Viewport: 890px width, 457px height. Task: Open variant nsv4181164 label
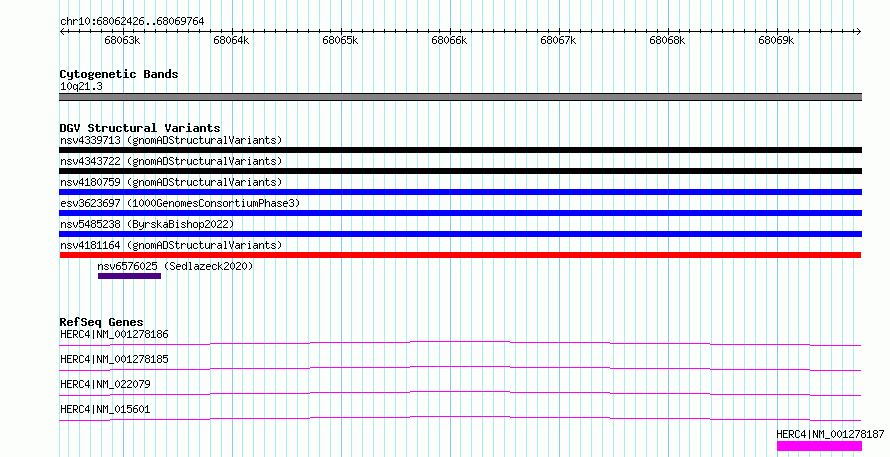(x=171, y=245)
